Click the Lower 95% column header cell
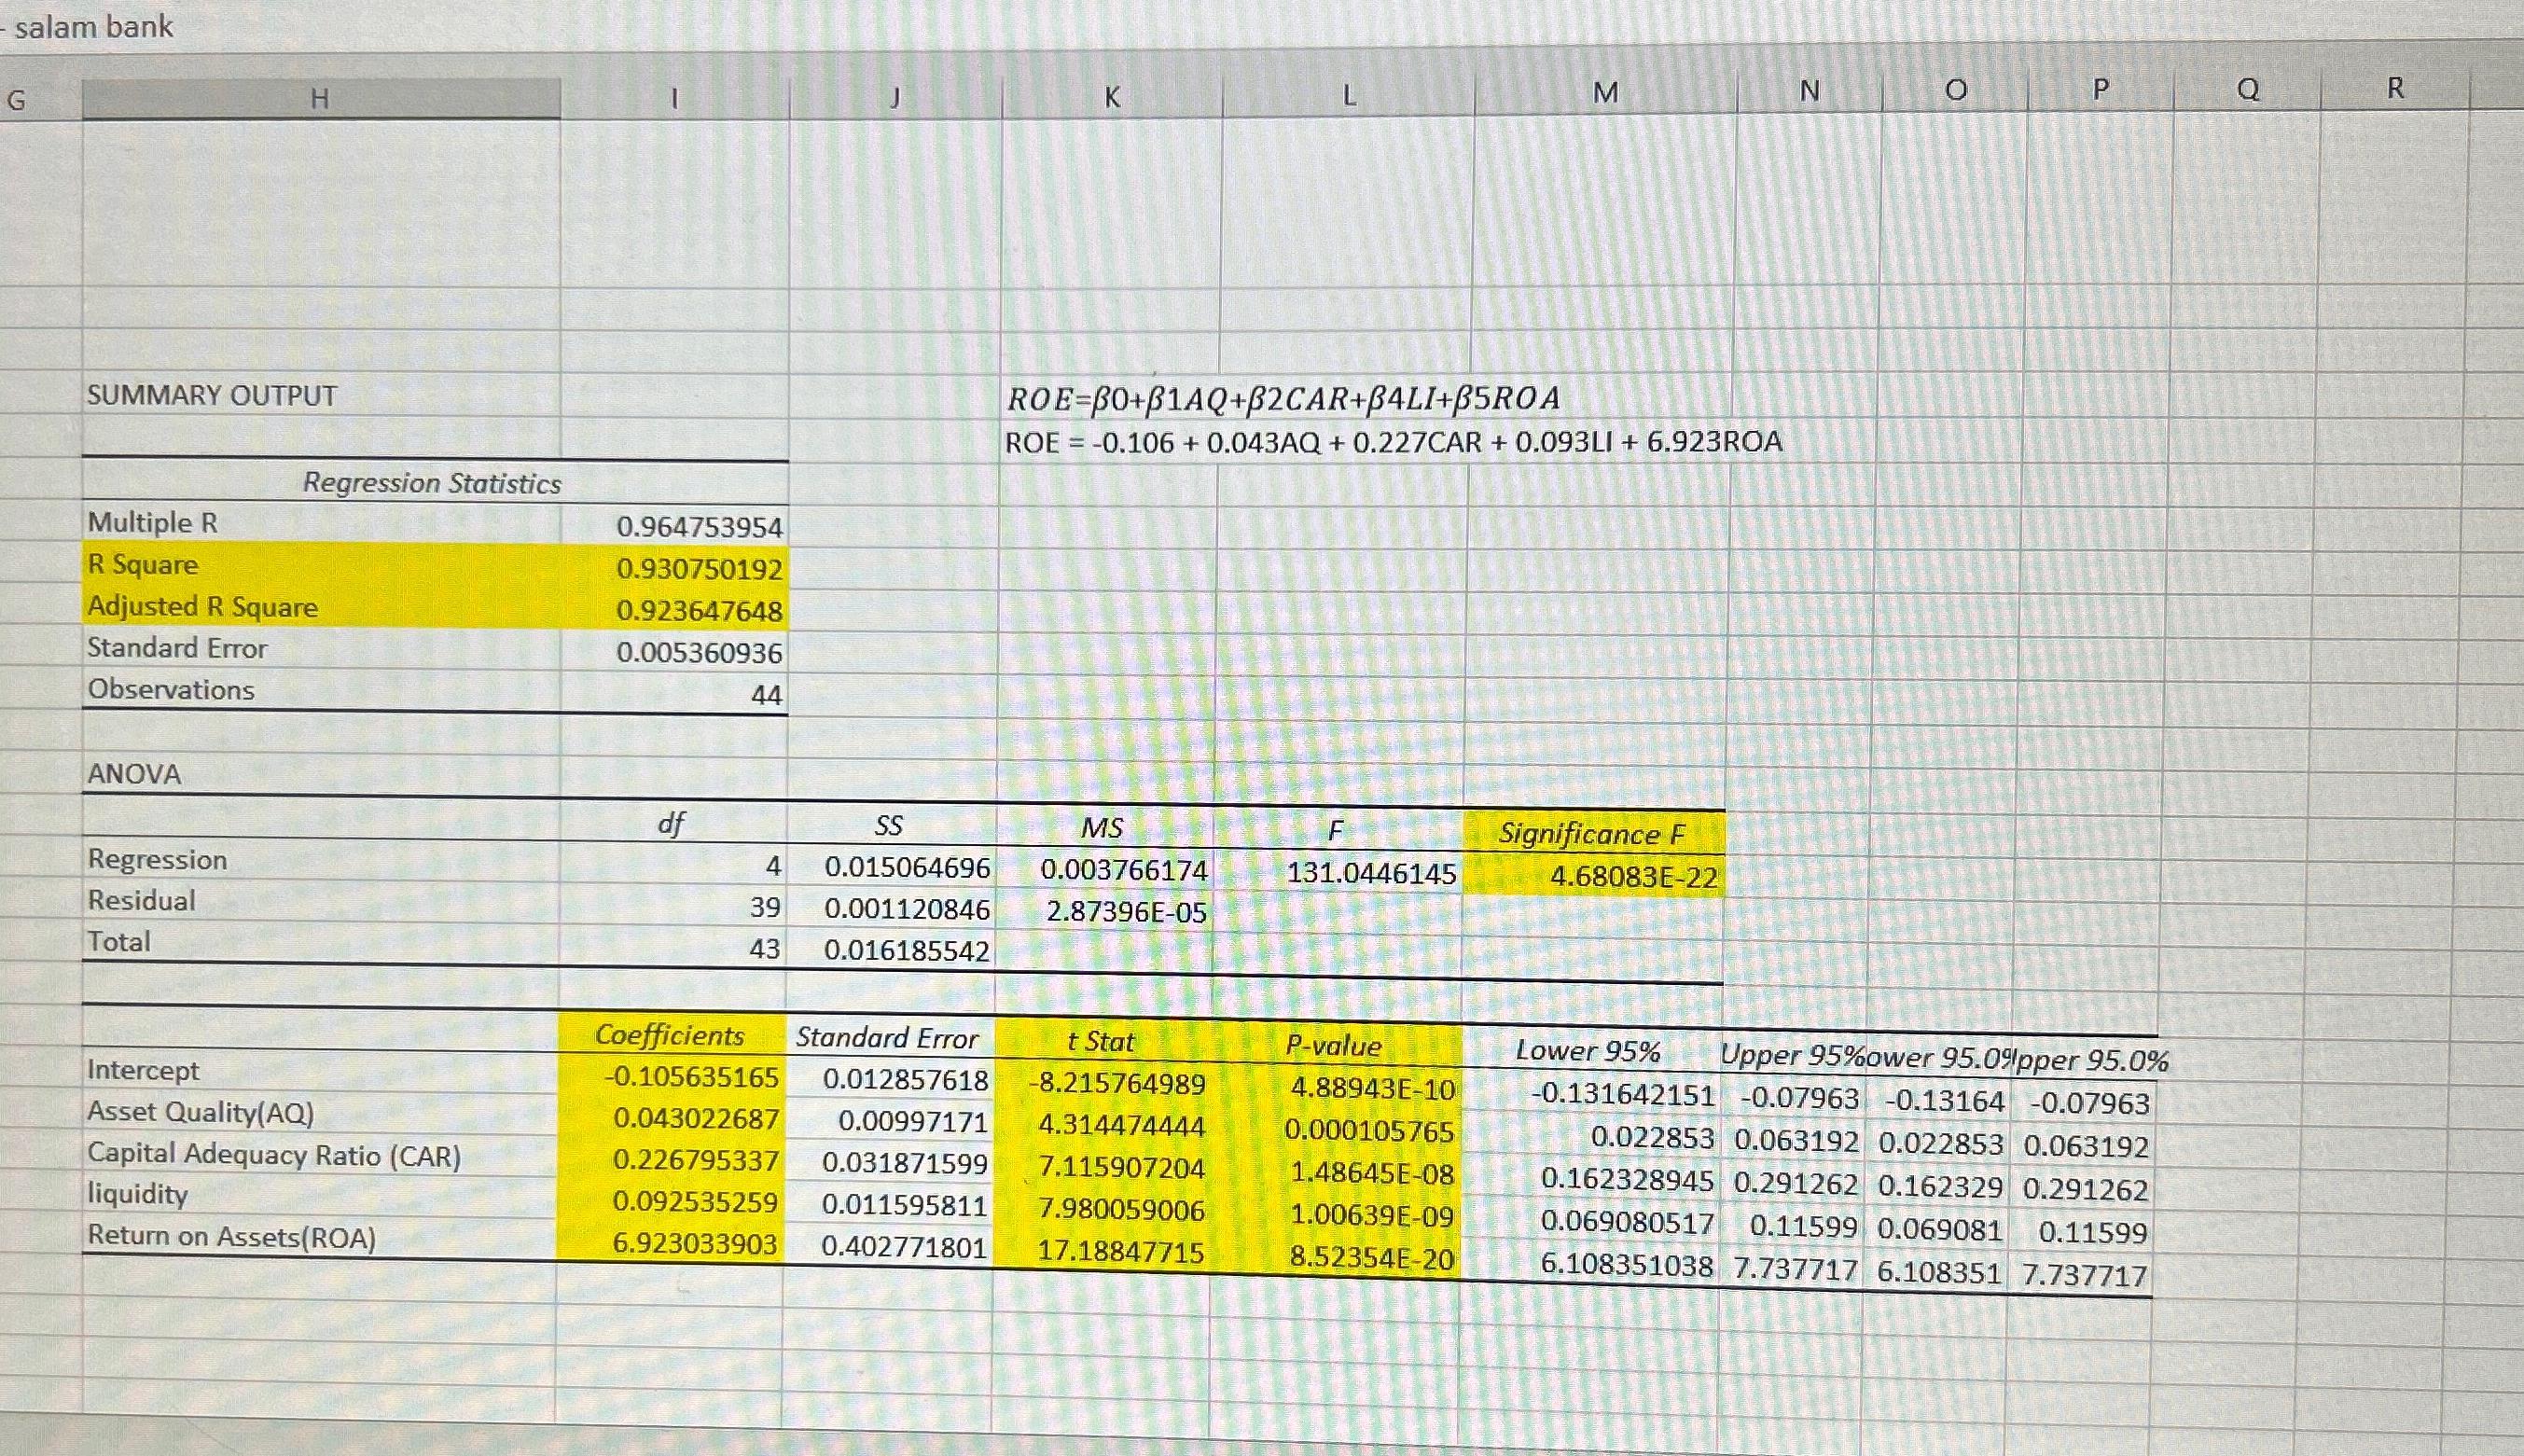2524x1456 pixels. coord(1588,1051)
